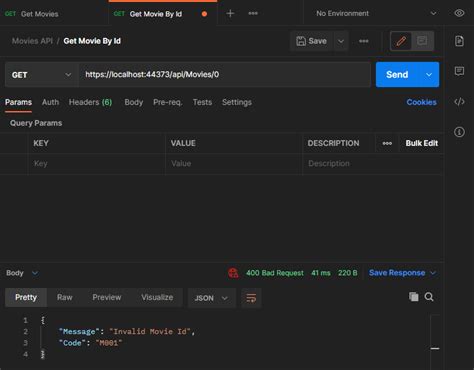Toggle word wrap icon in response
The height and width of the screenshot is (370, 474).
251,298
